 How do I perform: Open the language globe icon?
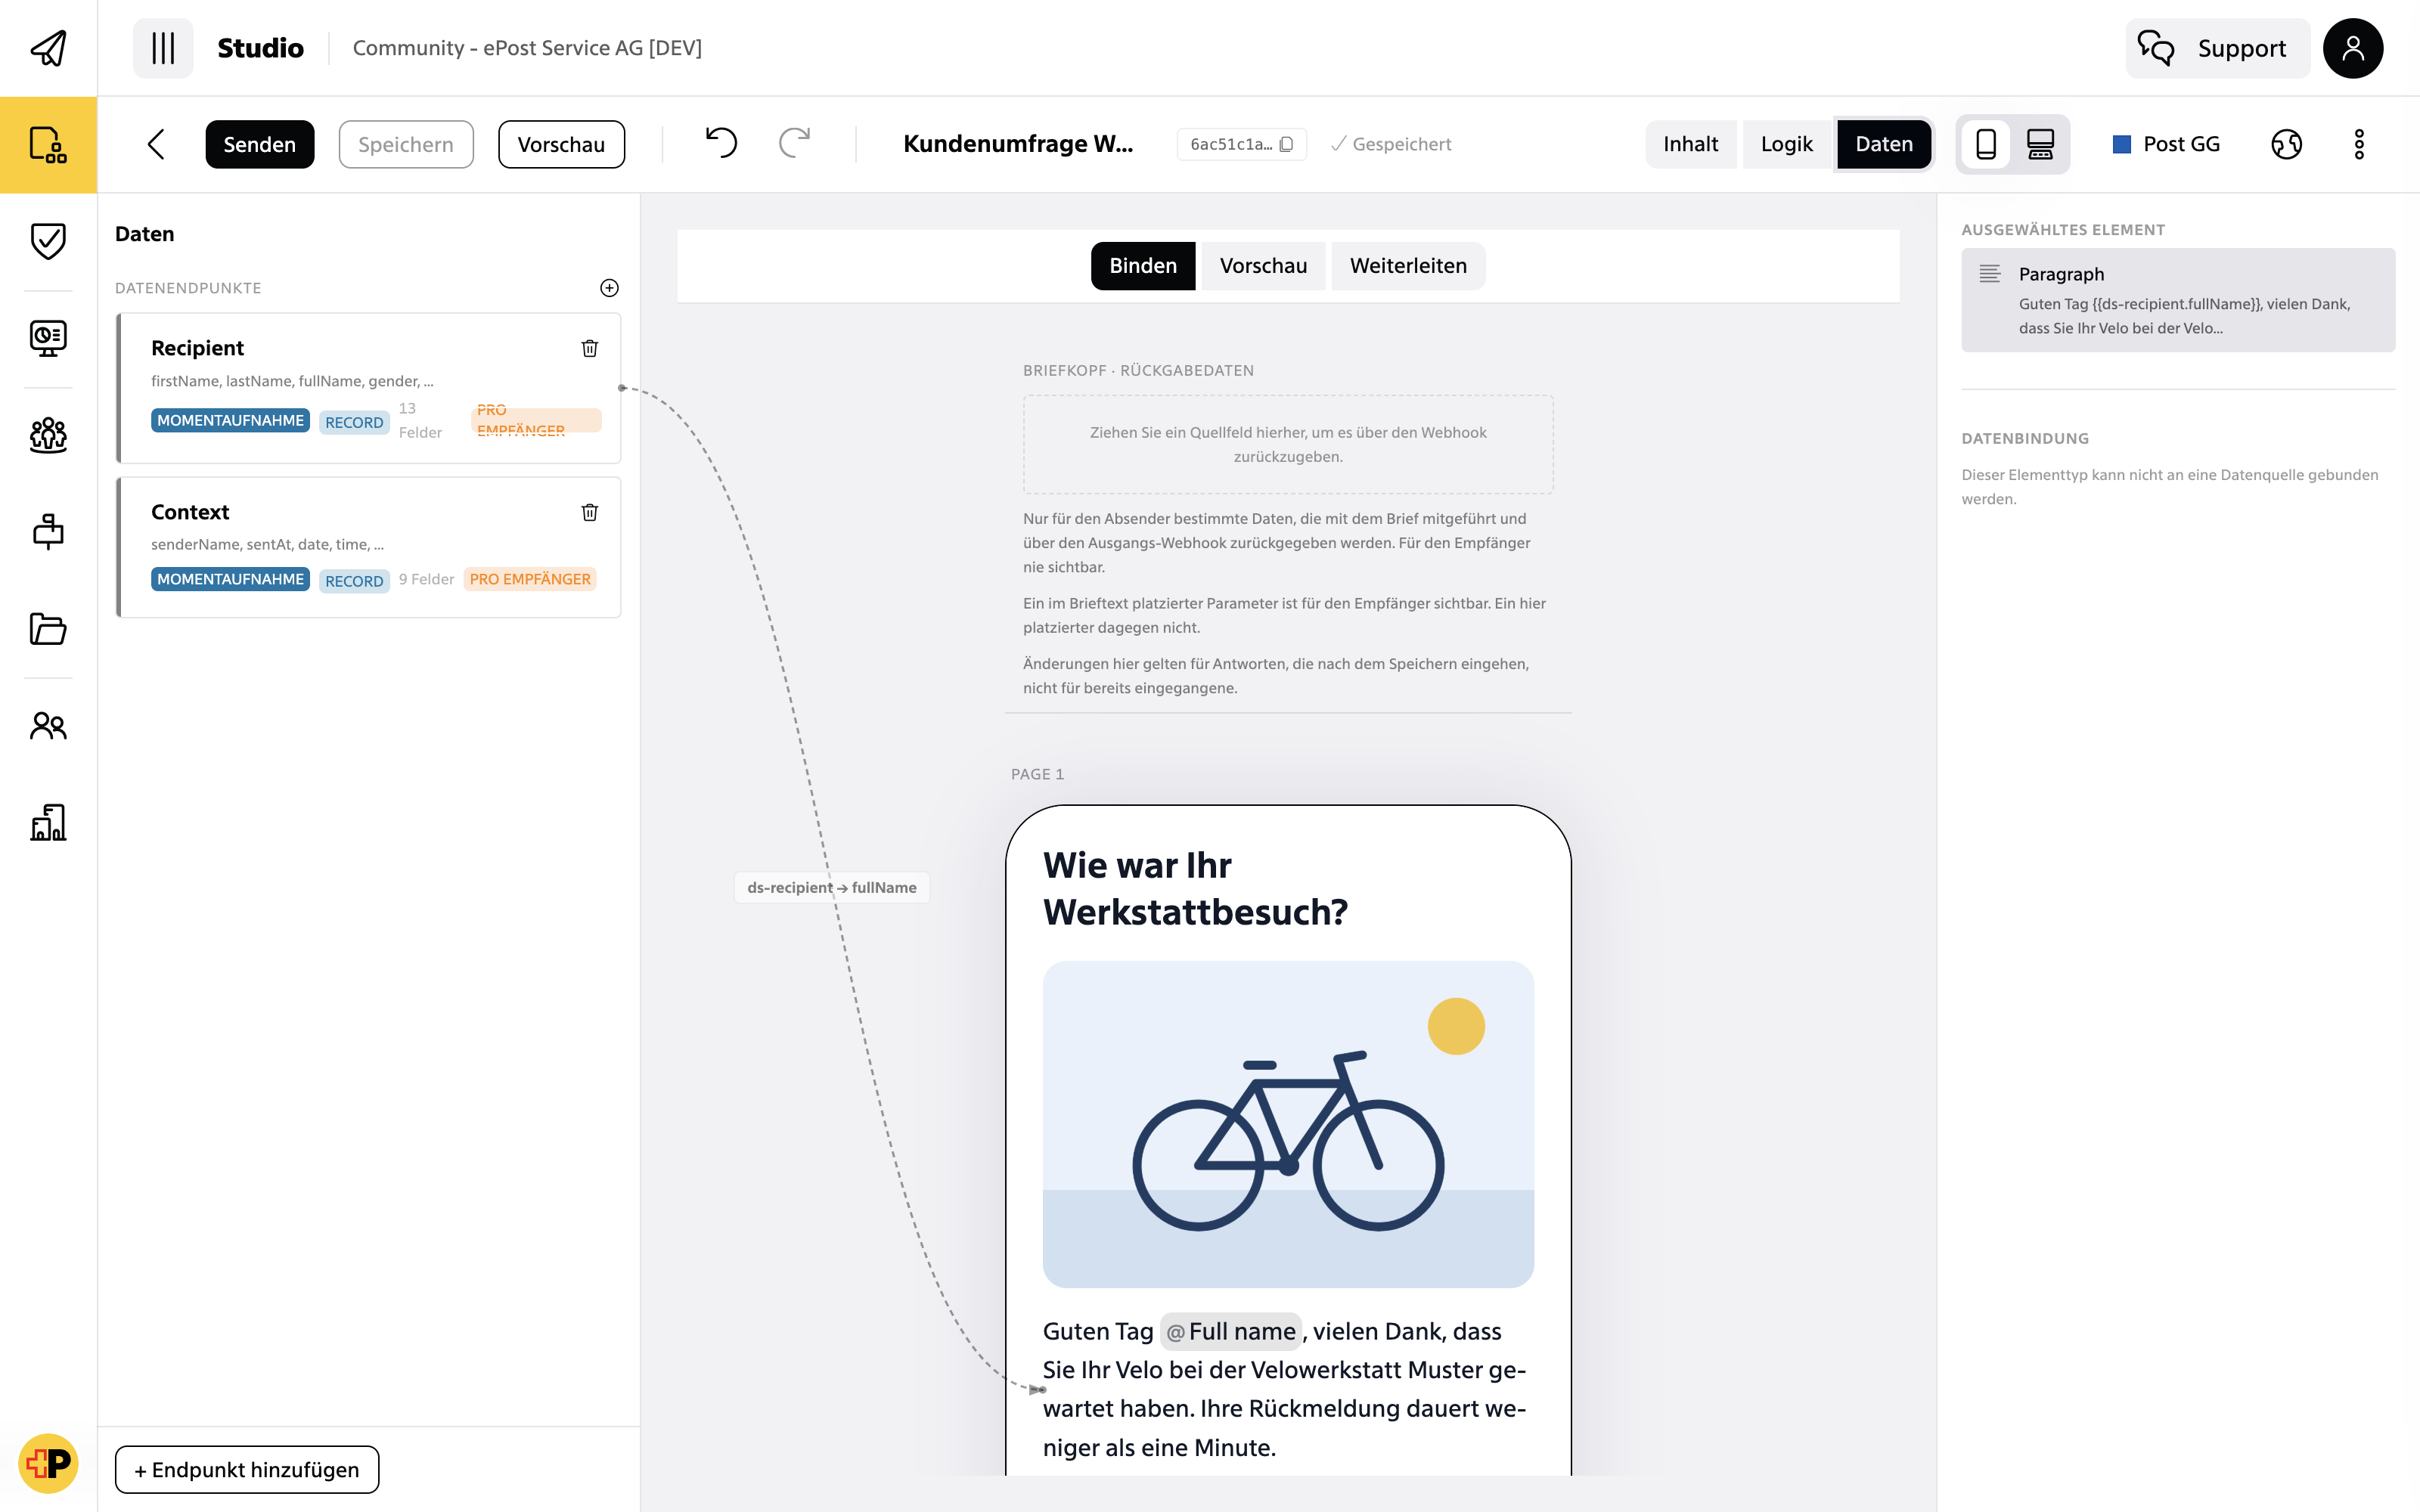2286,144
